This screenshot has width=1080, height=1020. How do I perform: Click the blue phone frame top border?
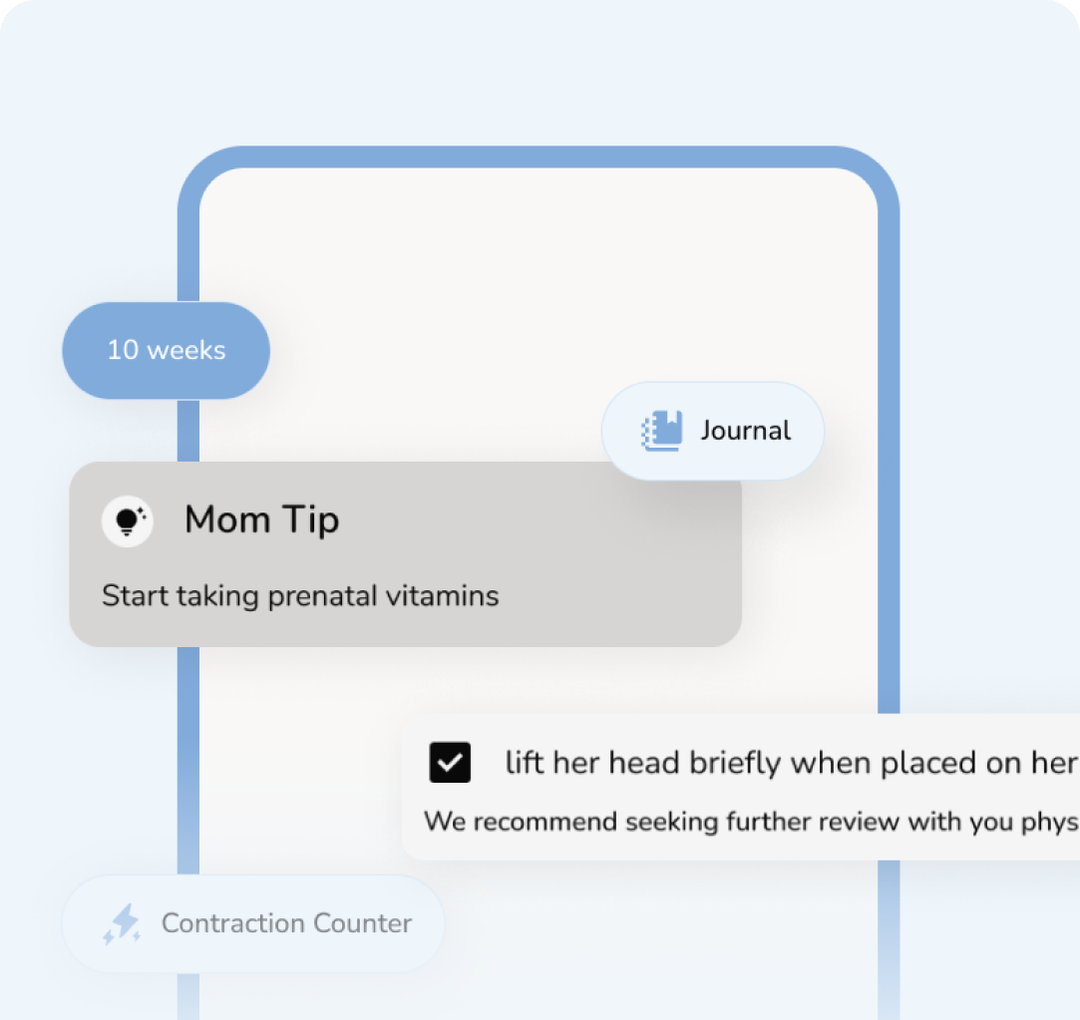click(540, 157)
